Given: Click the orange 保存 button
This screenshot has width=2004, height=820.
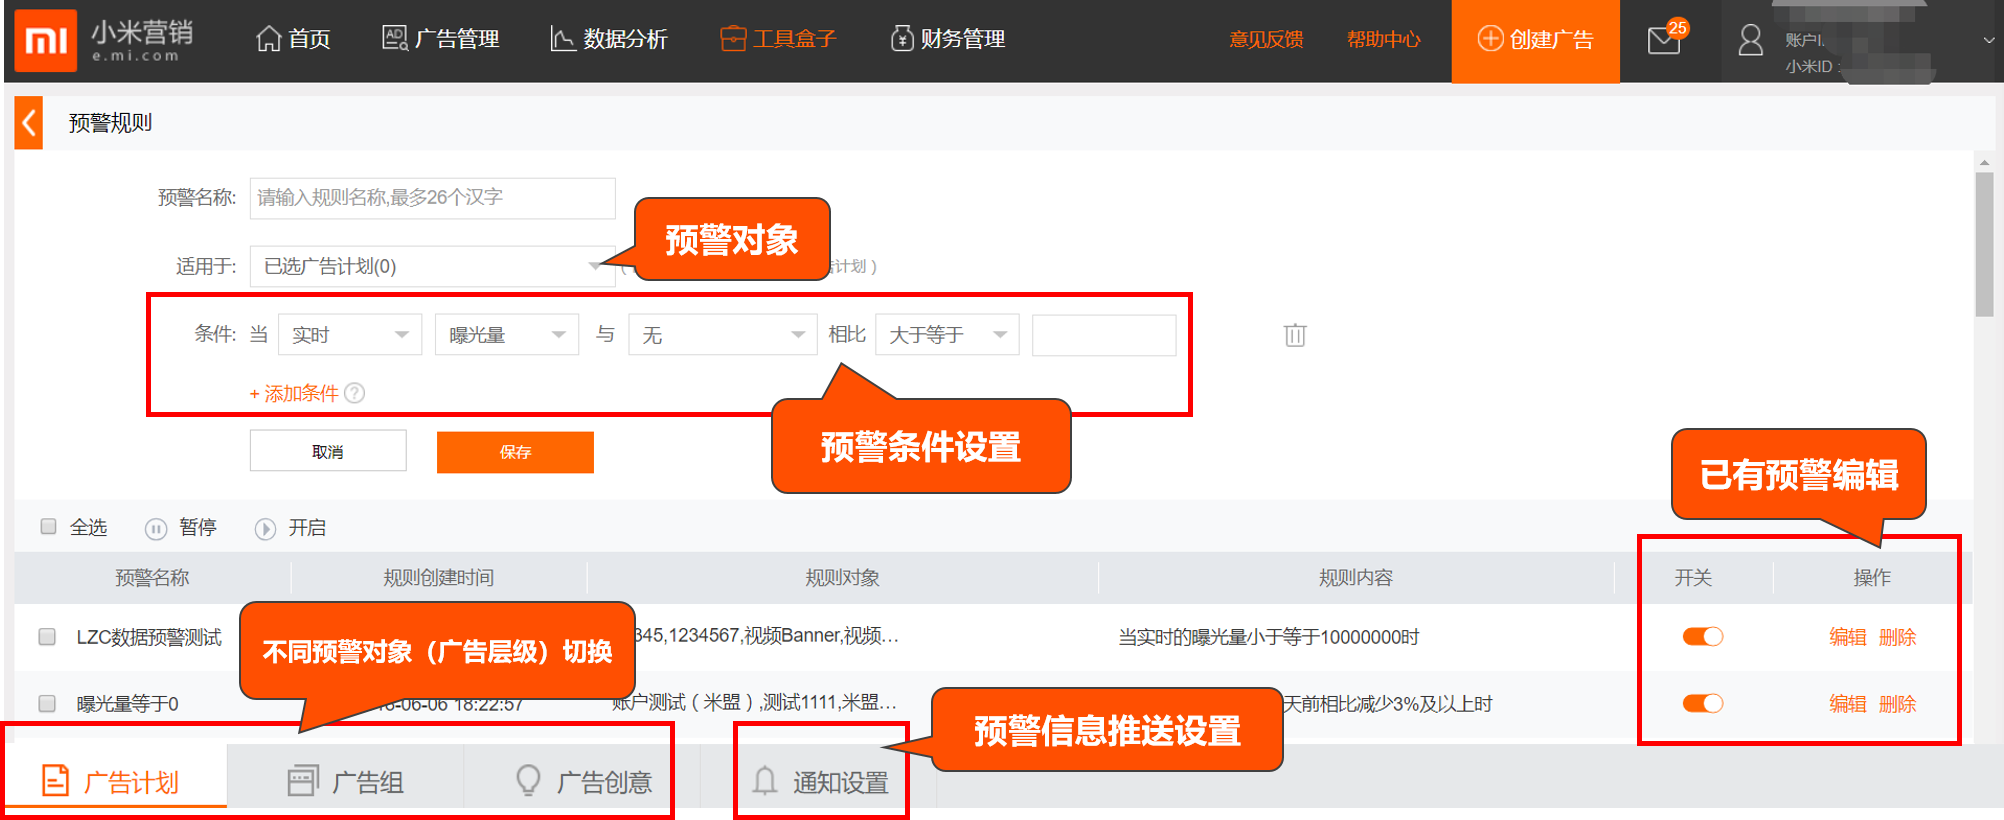Looking at the screenshot, I should (x=515, y=452).
